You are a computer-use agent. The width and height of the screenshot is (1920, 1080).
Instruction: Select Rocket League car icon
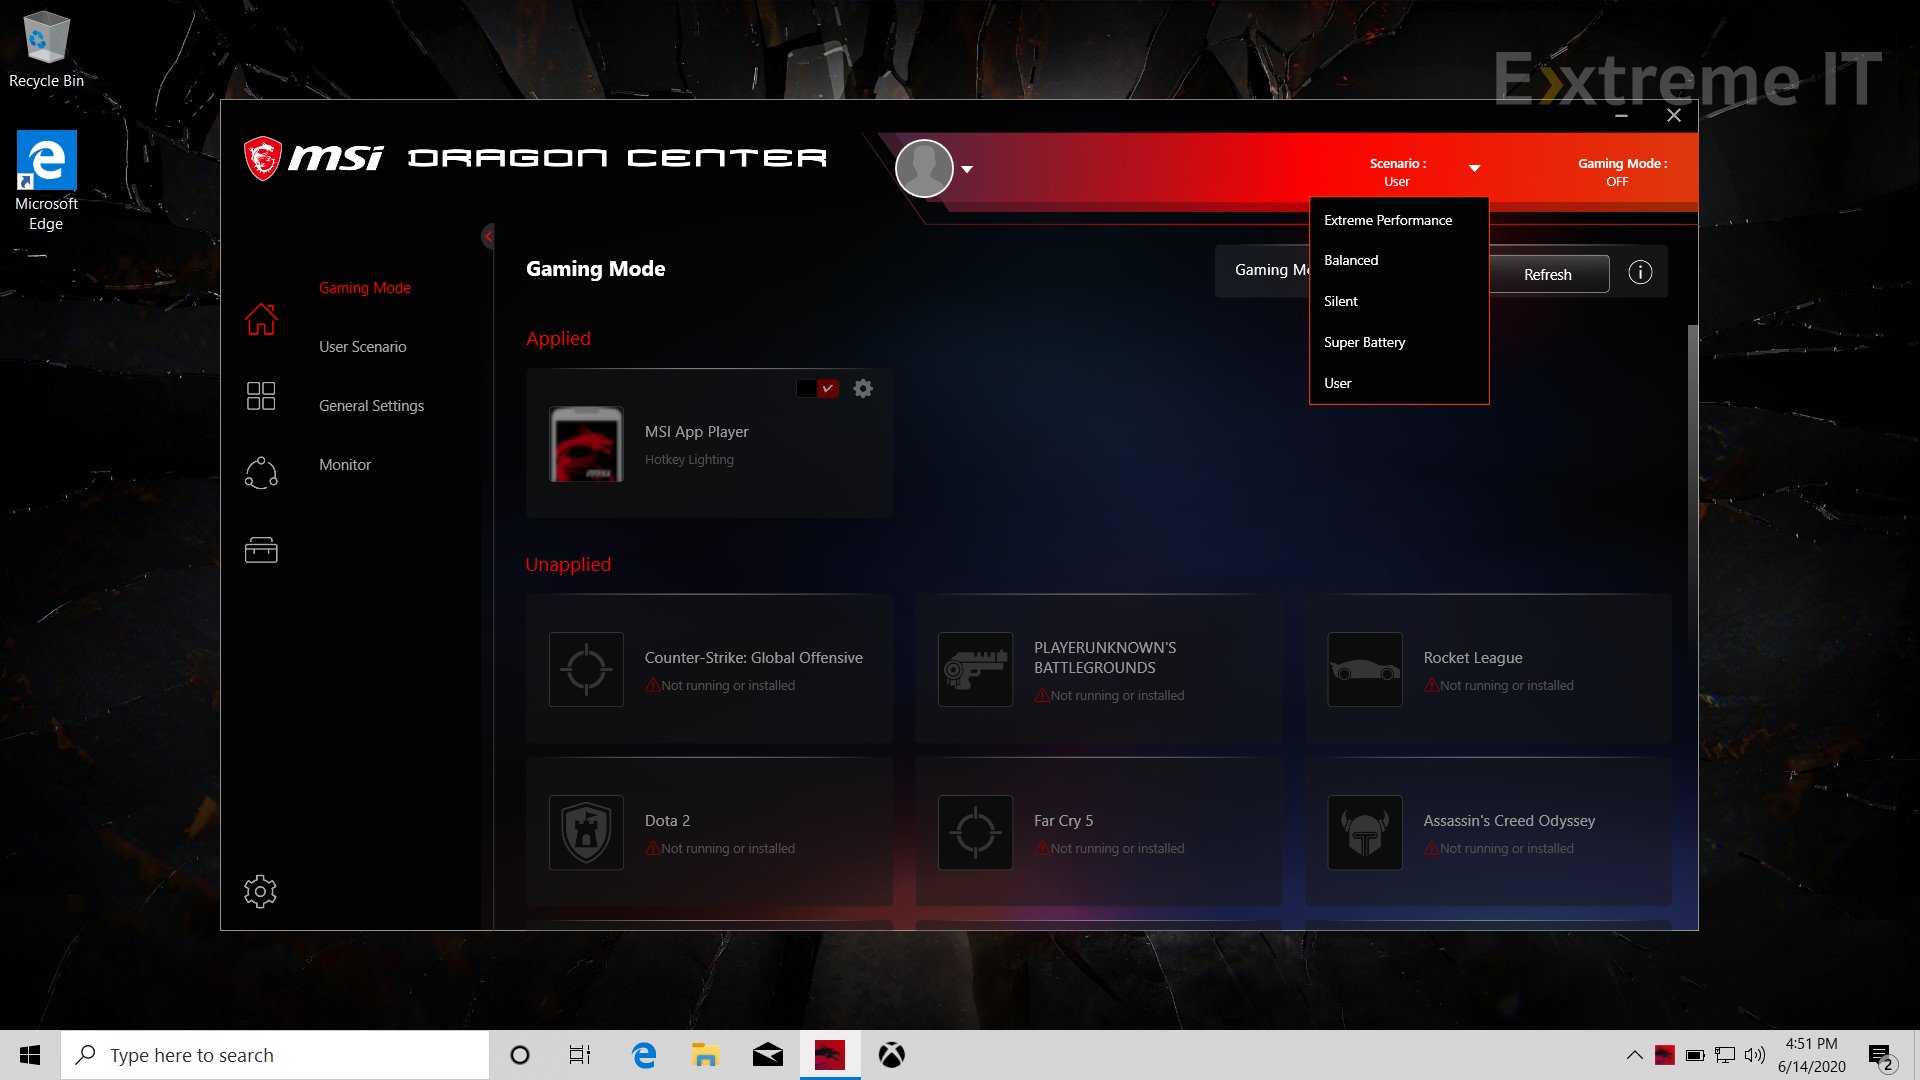pyautogui.click(x=1365, y=669)
